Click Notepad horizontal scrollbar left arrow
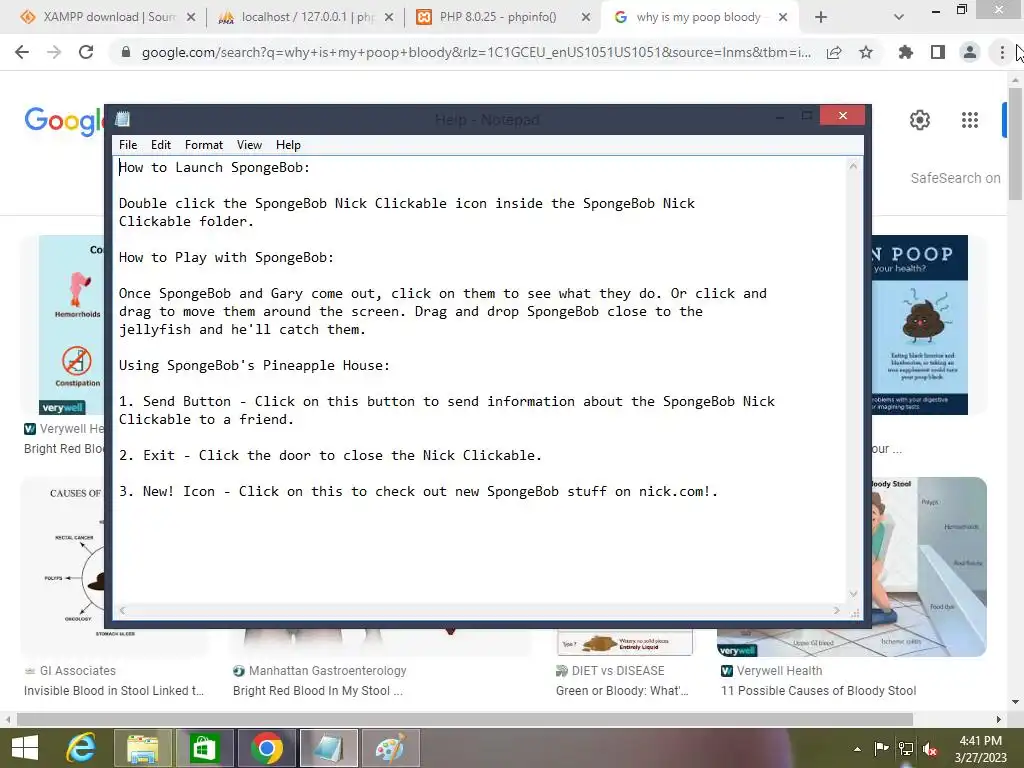1024x768 pixels. (122, 611)
